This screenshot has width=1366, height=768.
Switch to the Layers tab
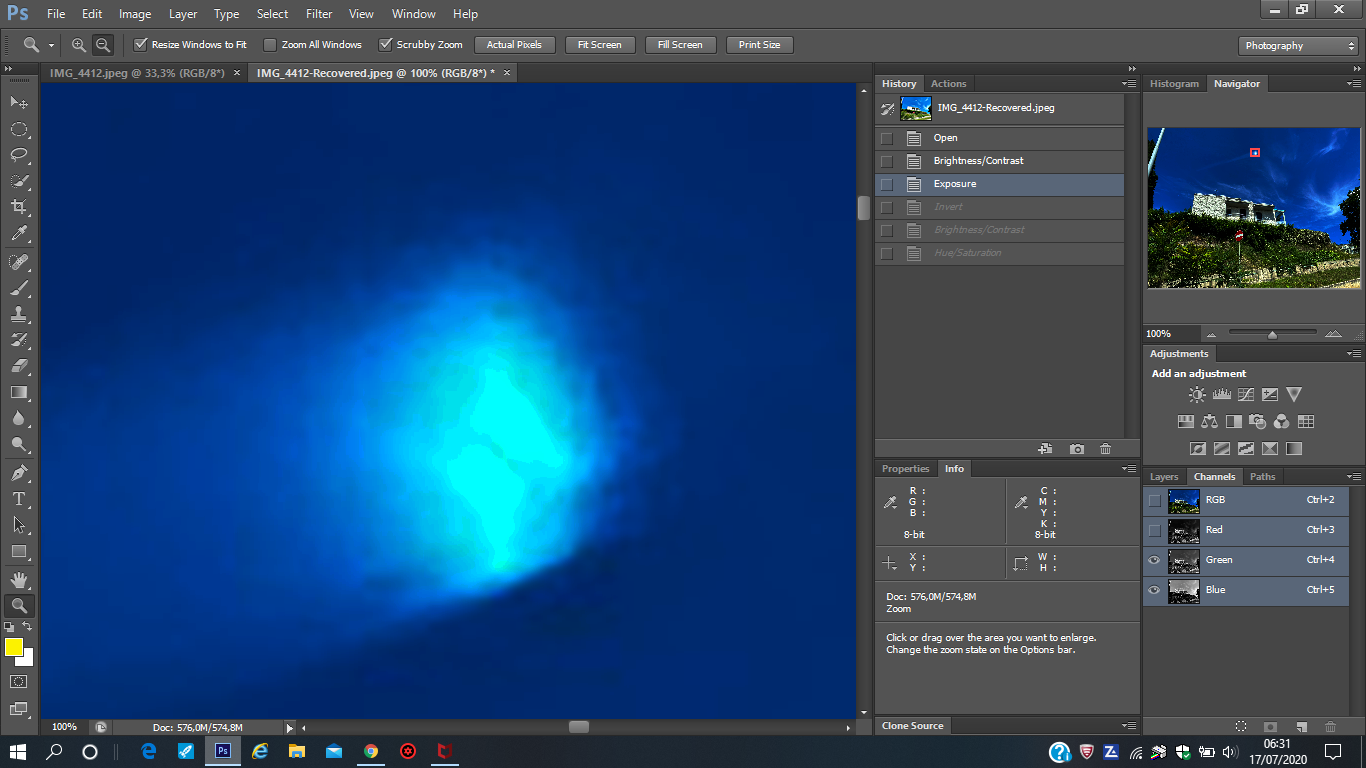1164,477
